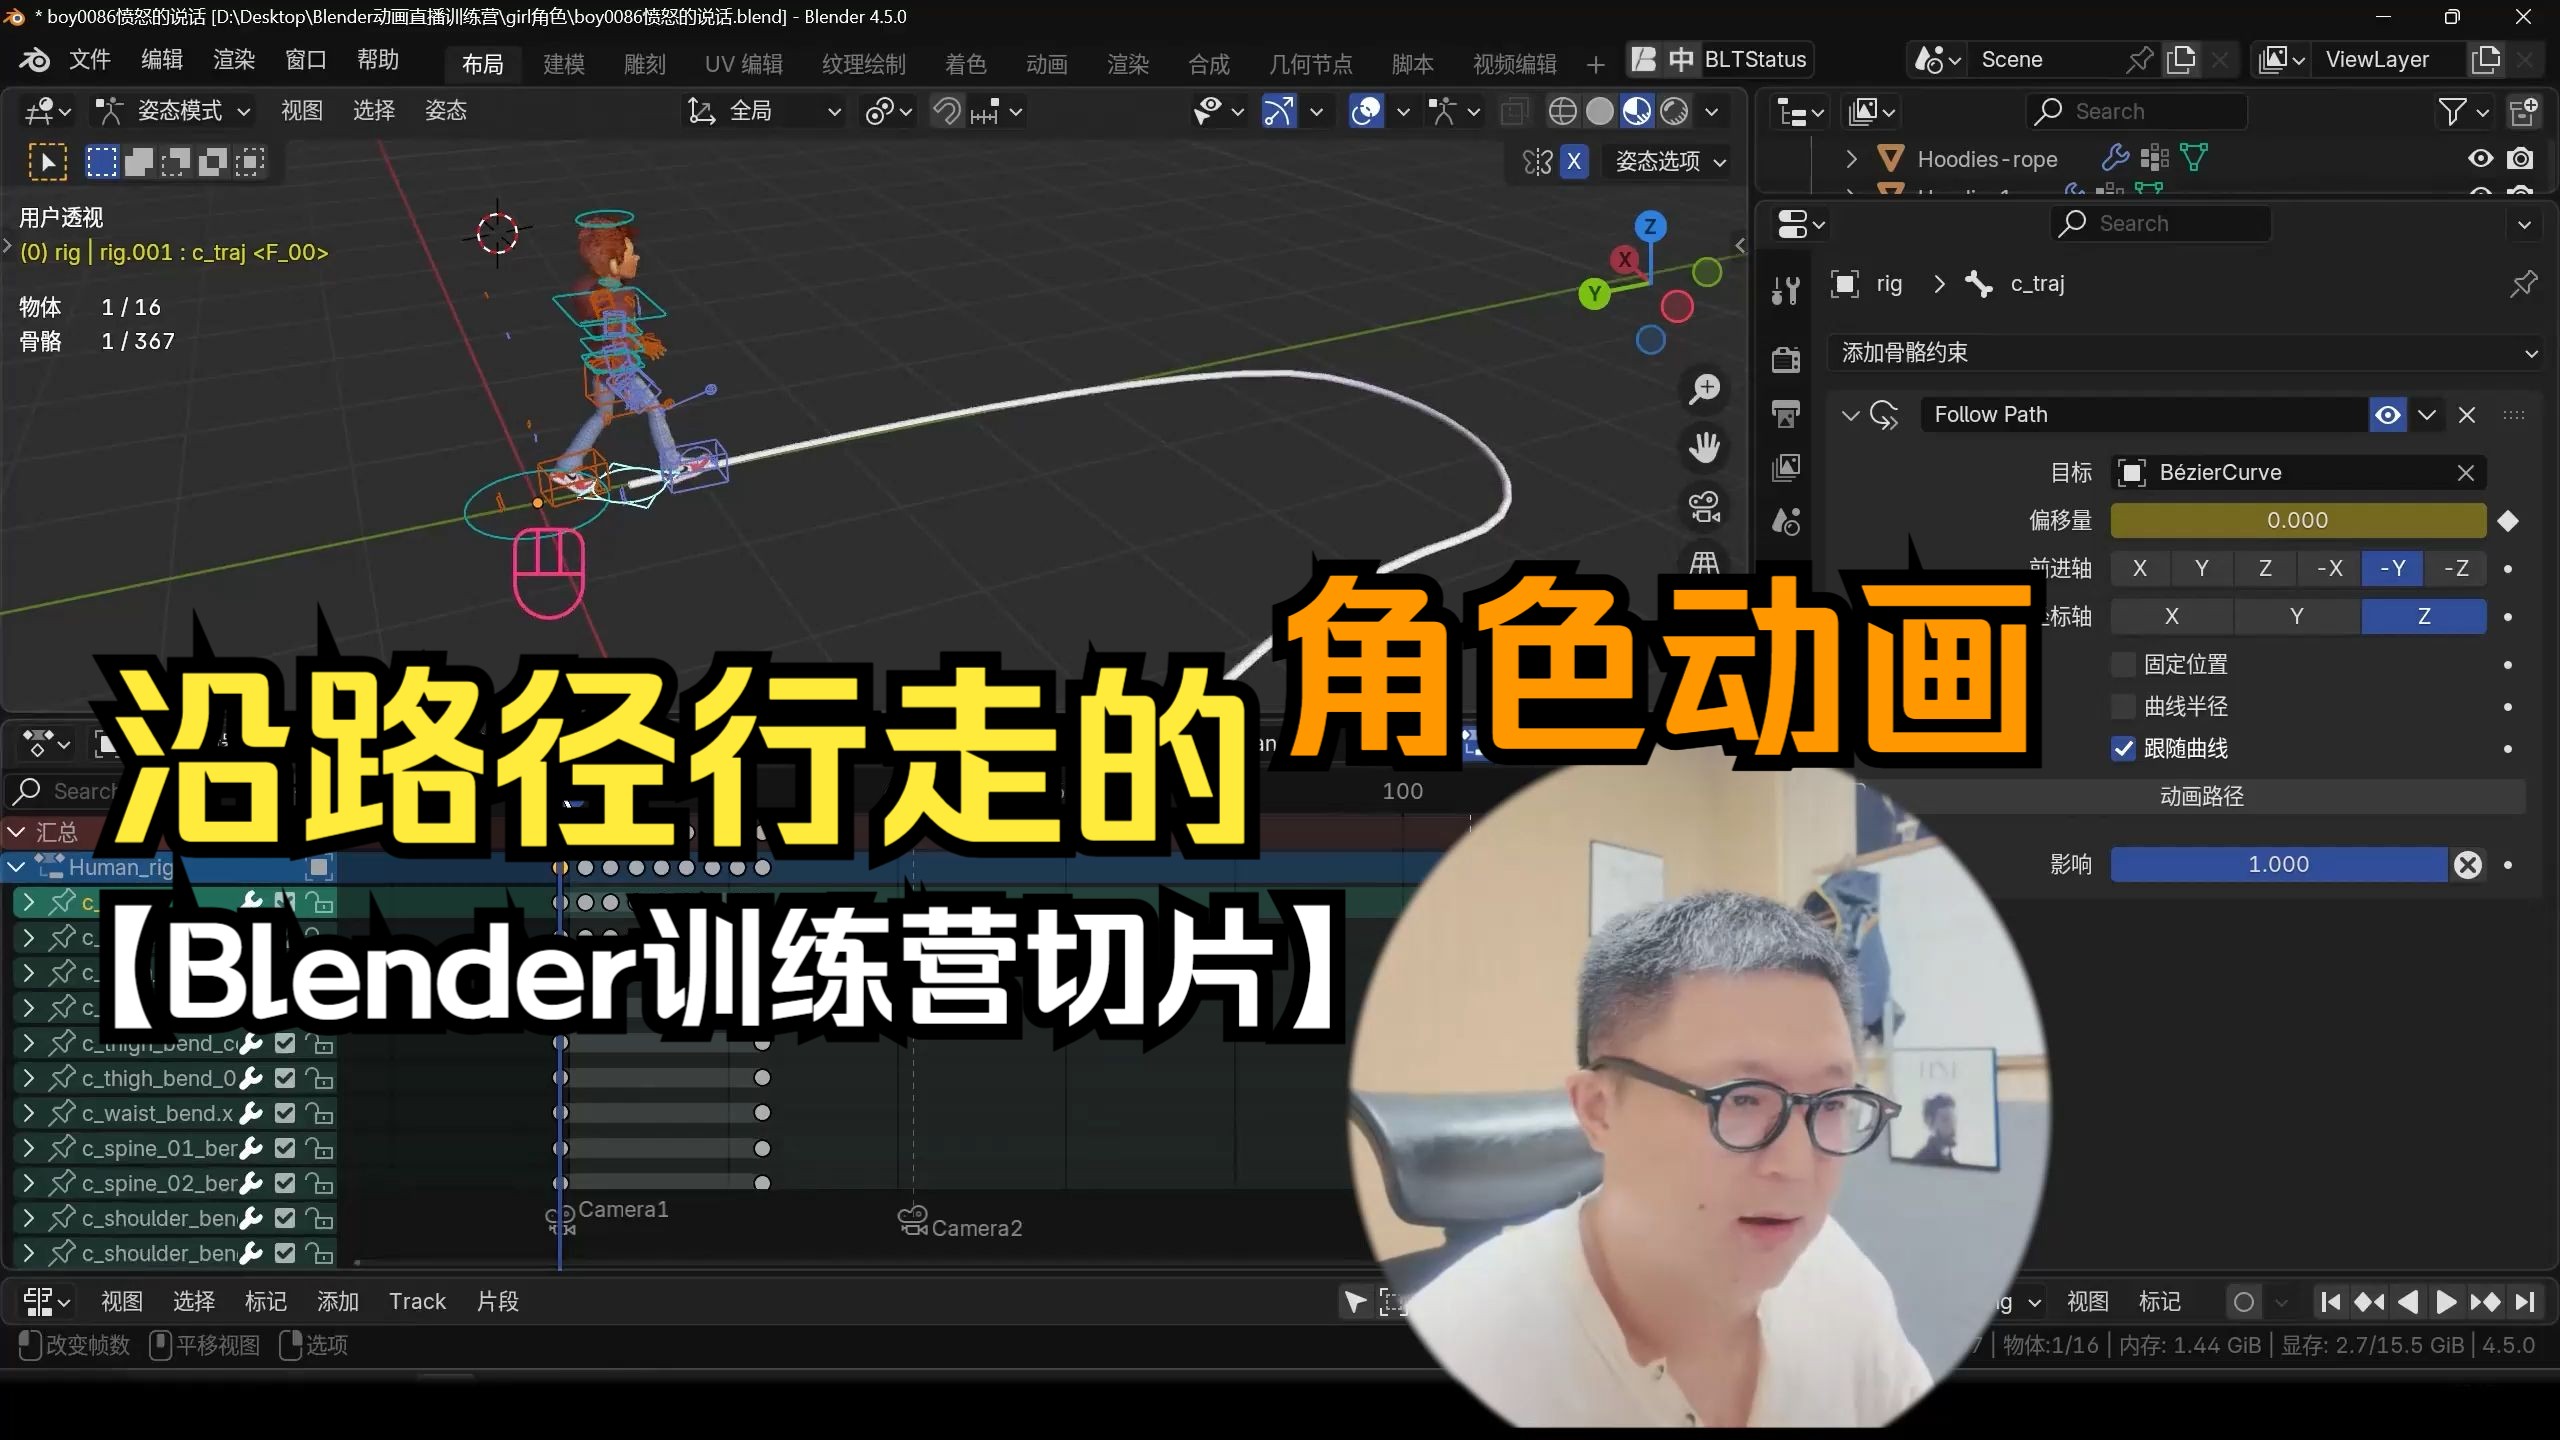2560x1440 pixels.
Task: Select the -Z forward axis button
Action: coord(2456,568)
